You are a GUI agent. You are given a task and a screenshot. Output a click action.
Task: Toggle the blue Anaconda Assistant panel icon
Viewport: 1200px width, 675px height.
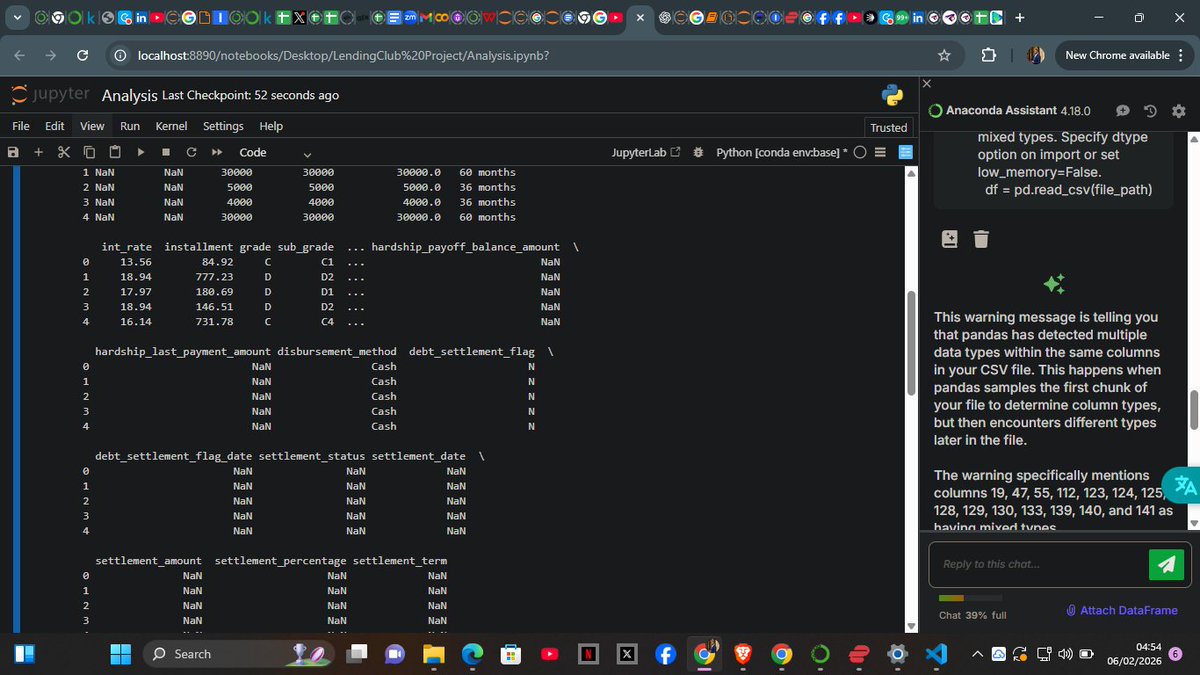pyautogui.click(x=906, y=152)
